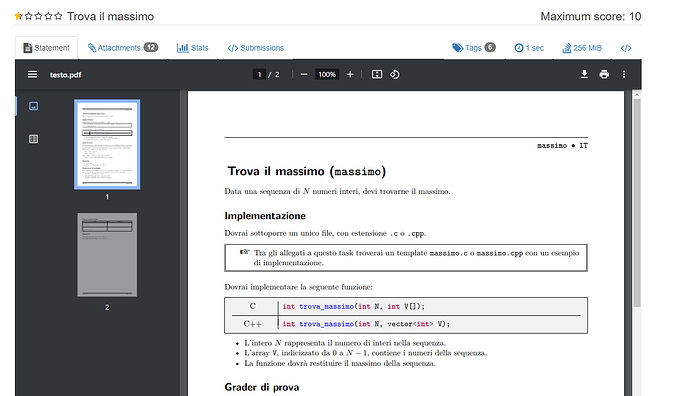
Task: Switch to the Stats tab
Action: [192, 48]
